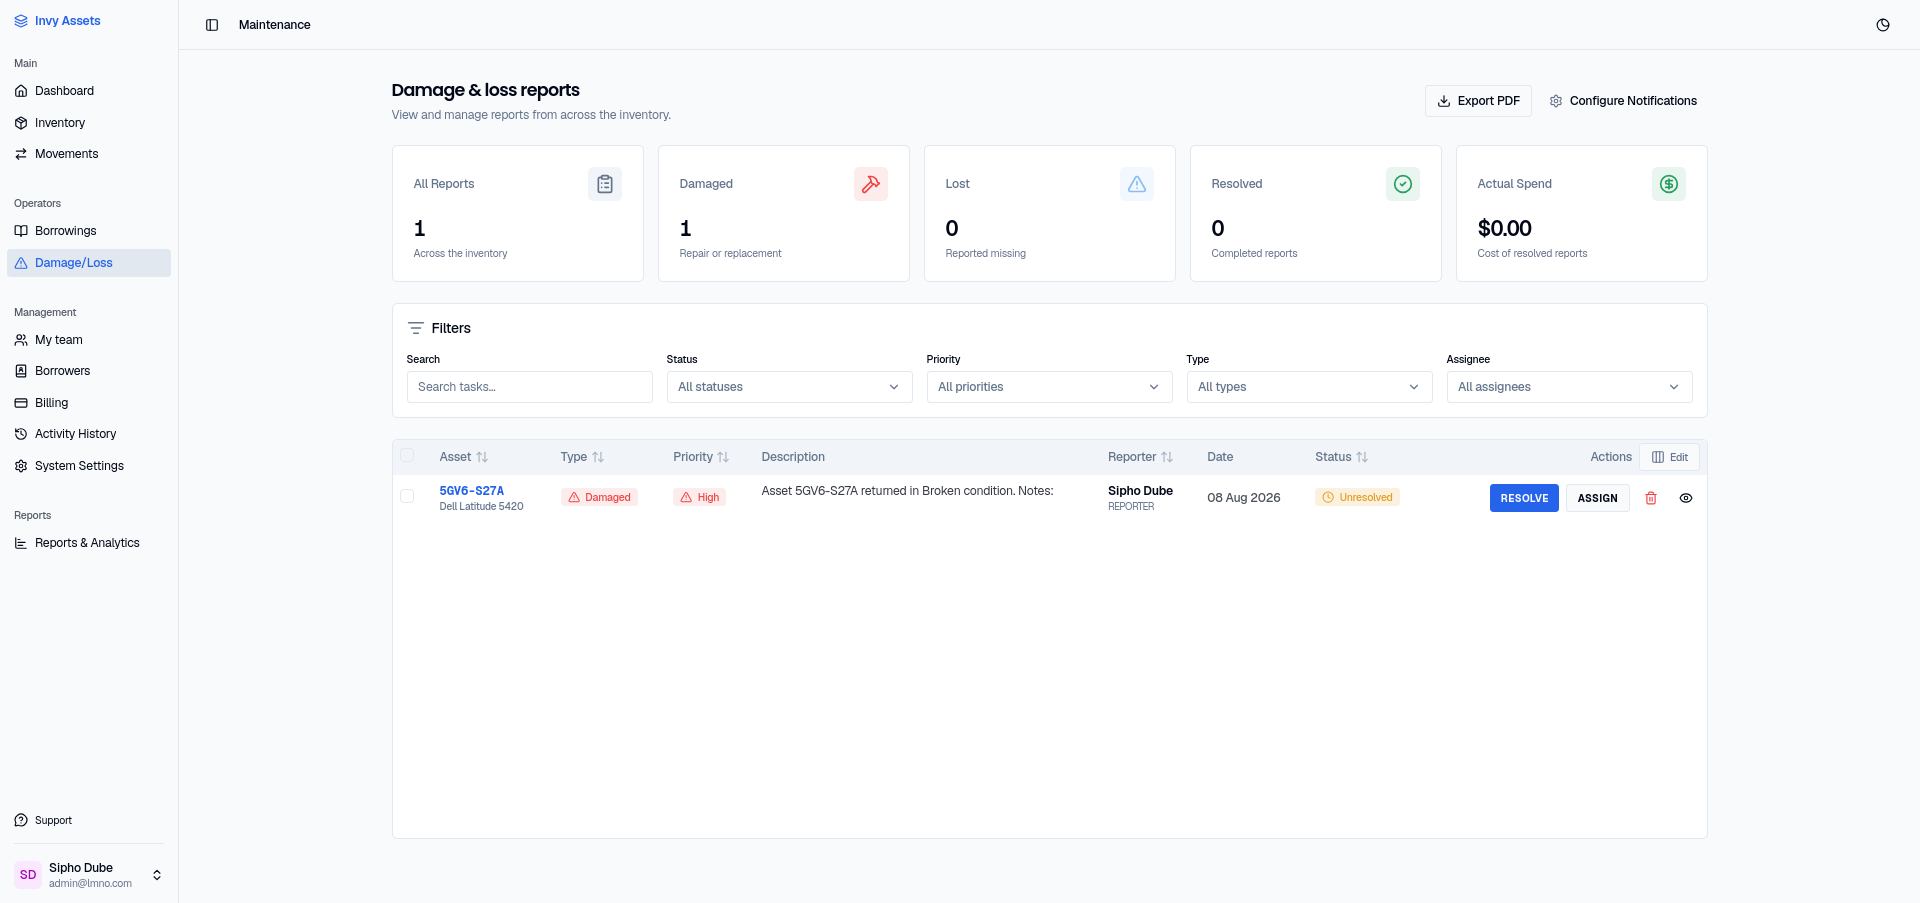Open the 5GV6-S27A asset link

pos(472,491)
